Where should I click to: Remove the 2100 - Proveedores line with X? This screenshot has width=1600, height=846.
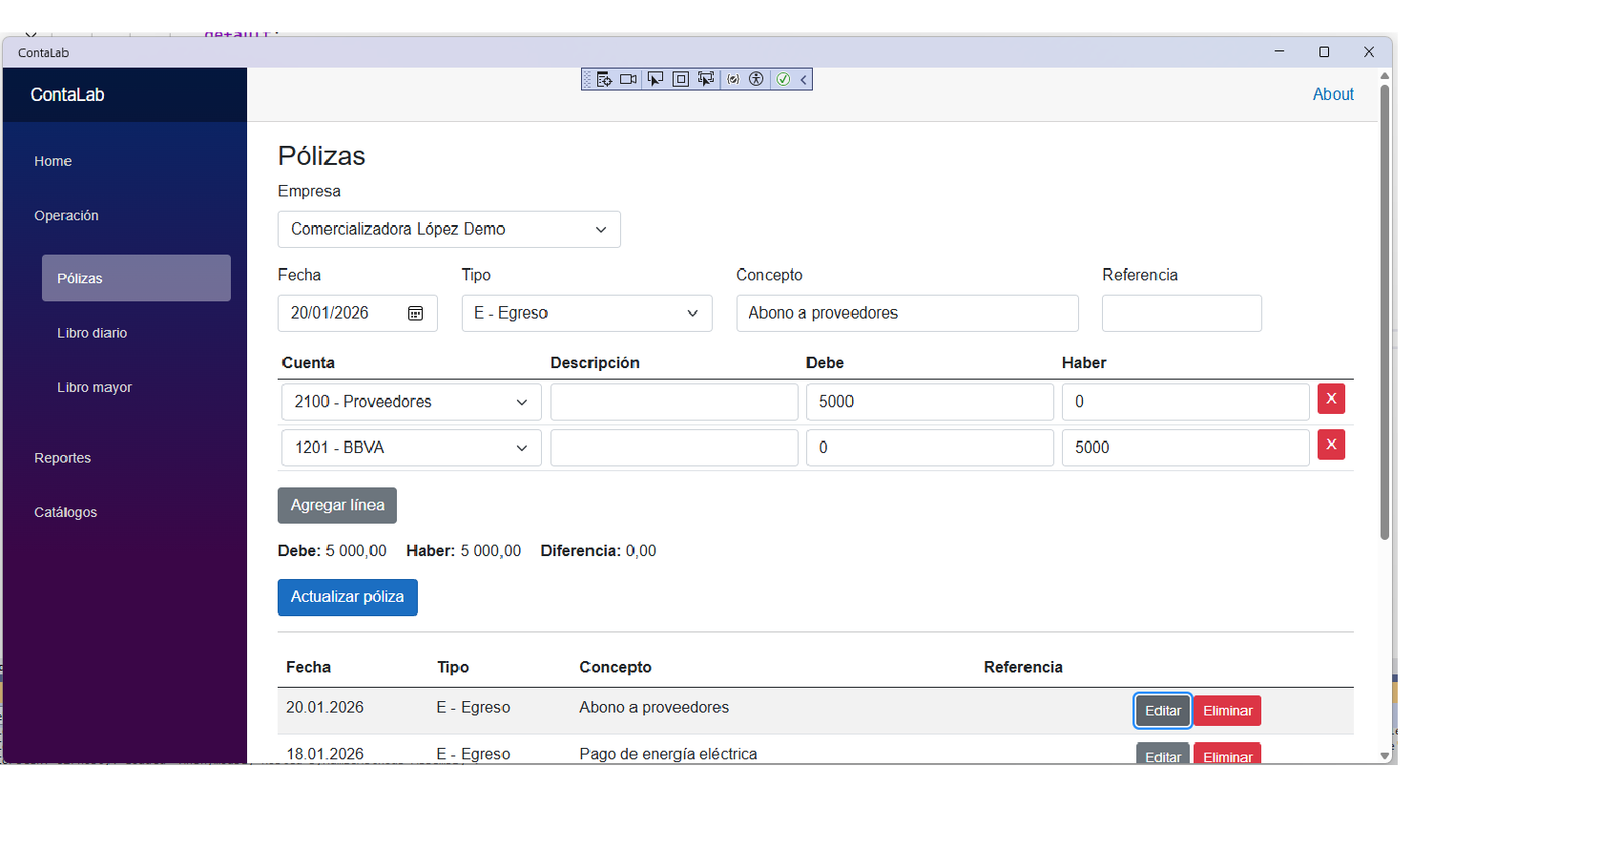[x=1331, y=399]
